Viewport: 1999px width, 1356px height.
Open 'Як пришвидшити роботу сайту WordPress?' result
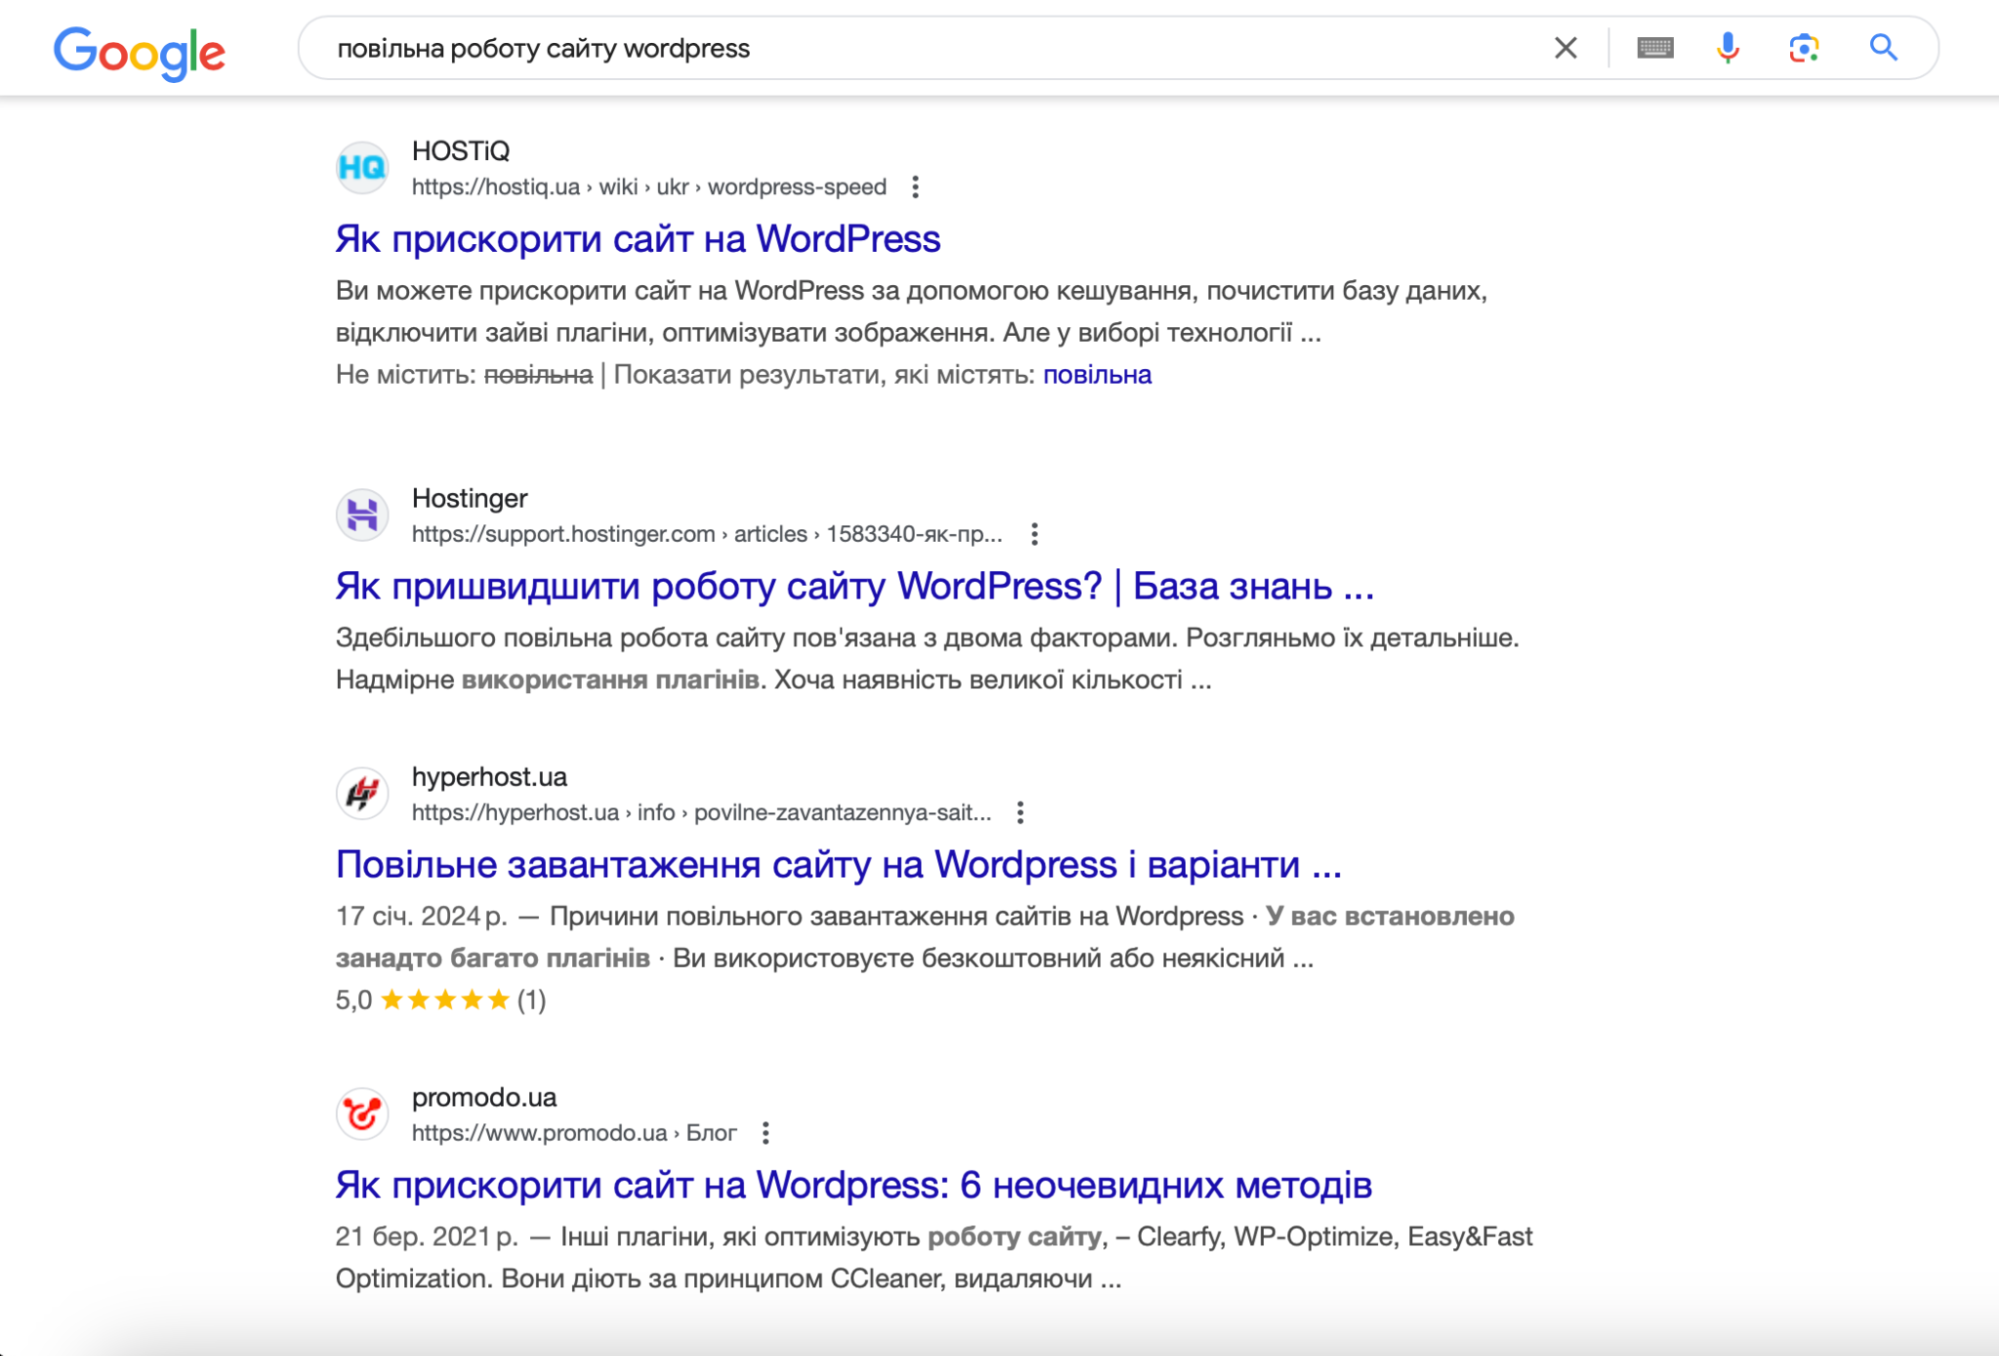[x=855, y=586]
